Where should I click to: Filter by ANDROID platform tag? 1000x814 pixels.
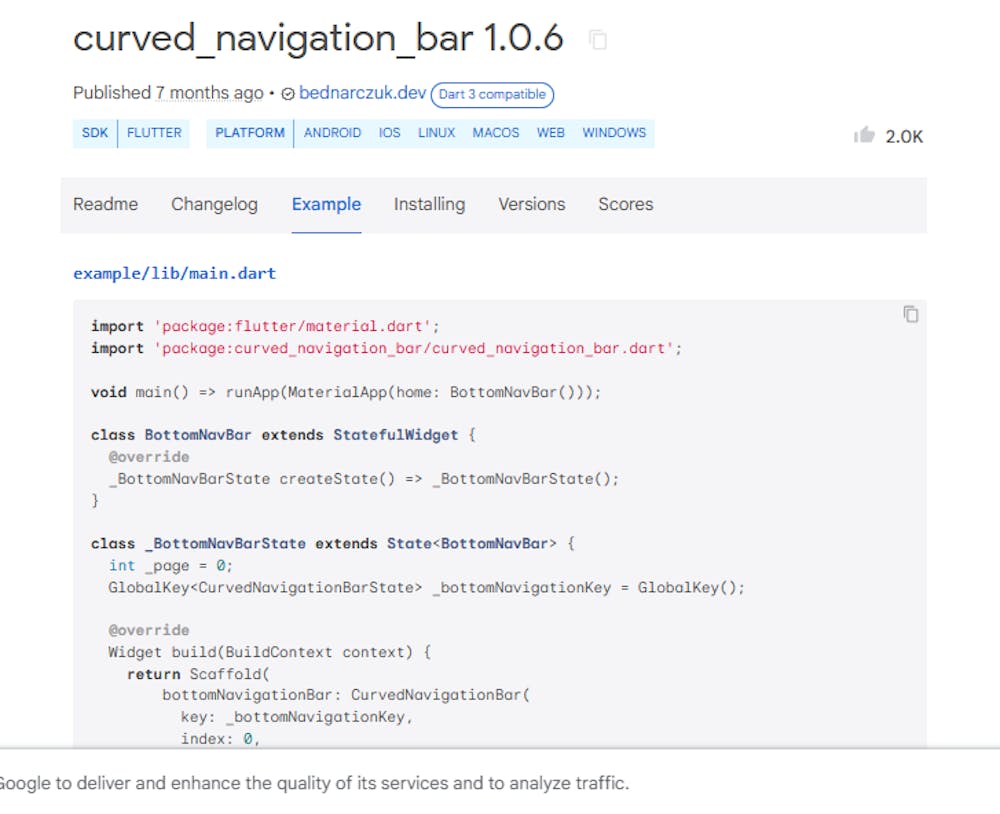click(332, 133)
